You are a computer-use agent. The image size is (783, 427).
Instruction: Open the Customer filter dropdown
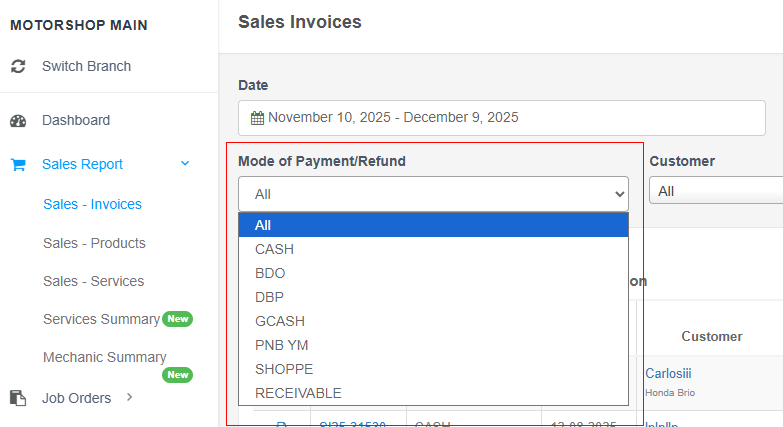click(715, 190)
